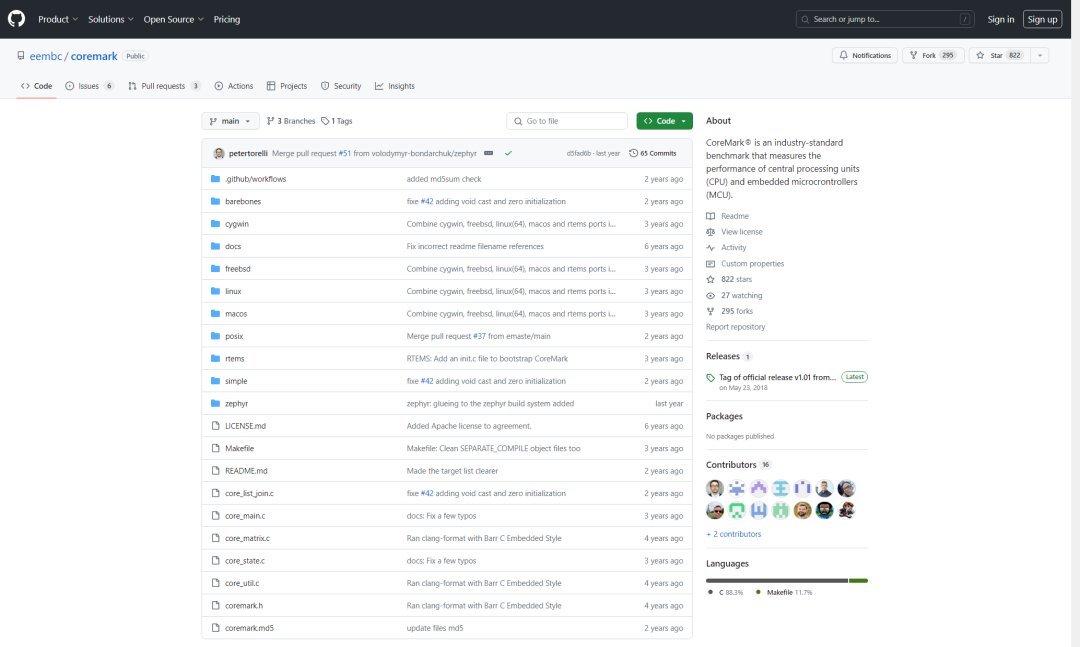Expand the commit message ellipsis

488,154
